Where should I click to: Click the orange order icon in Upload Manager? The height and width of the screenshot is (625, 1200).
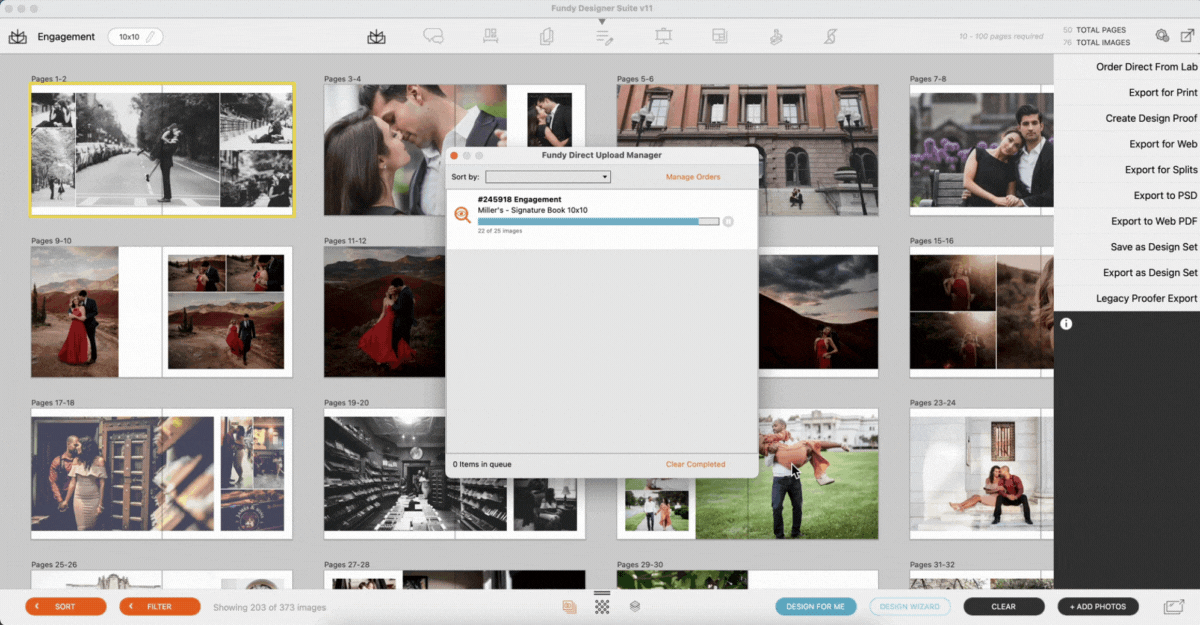pos(462,214)
